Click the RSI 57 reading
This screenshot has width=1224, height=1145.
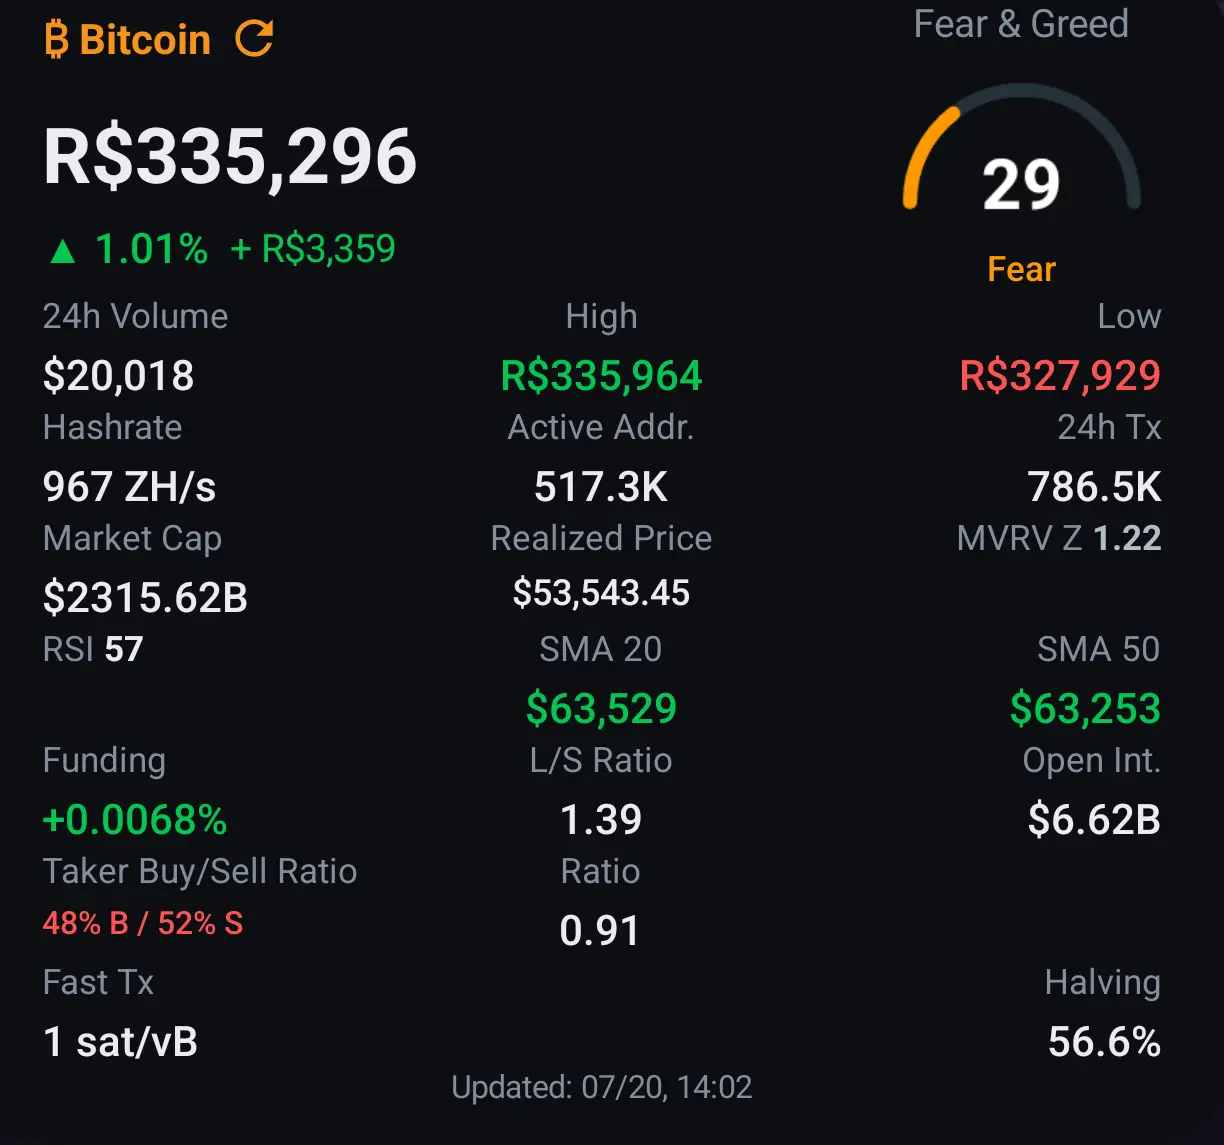click(x=93, y=649)
